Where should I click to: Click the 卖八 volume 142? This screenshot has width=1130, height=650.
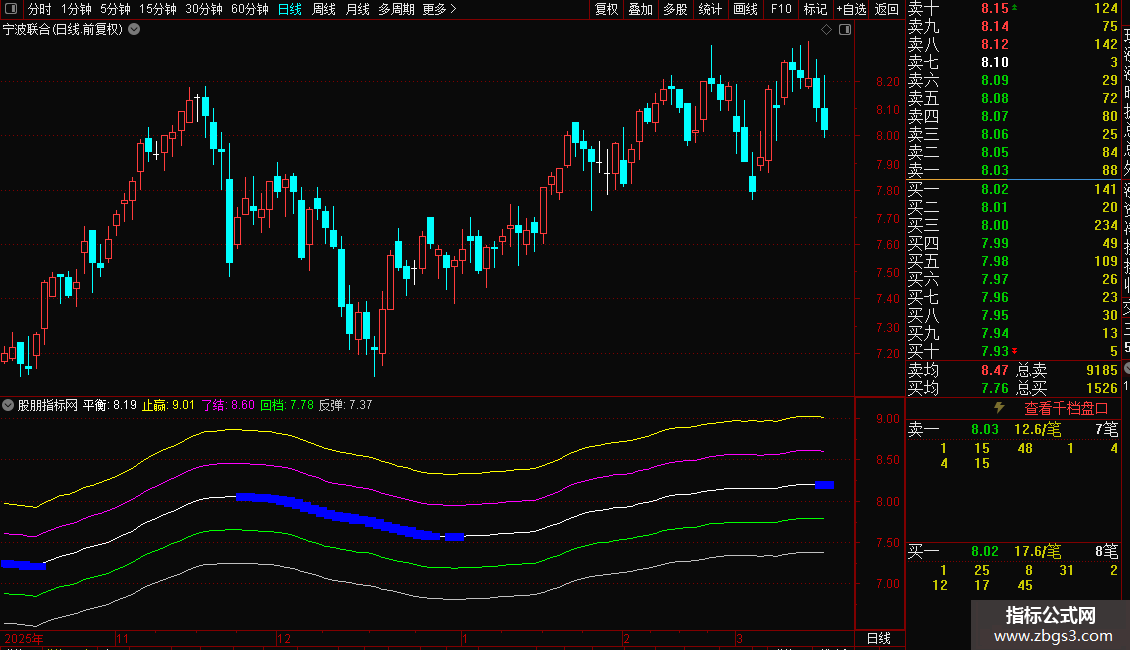click(1106, 44)
